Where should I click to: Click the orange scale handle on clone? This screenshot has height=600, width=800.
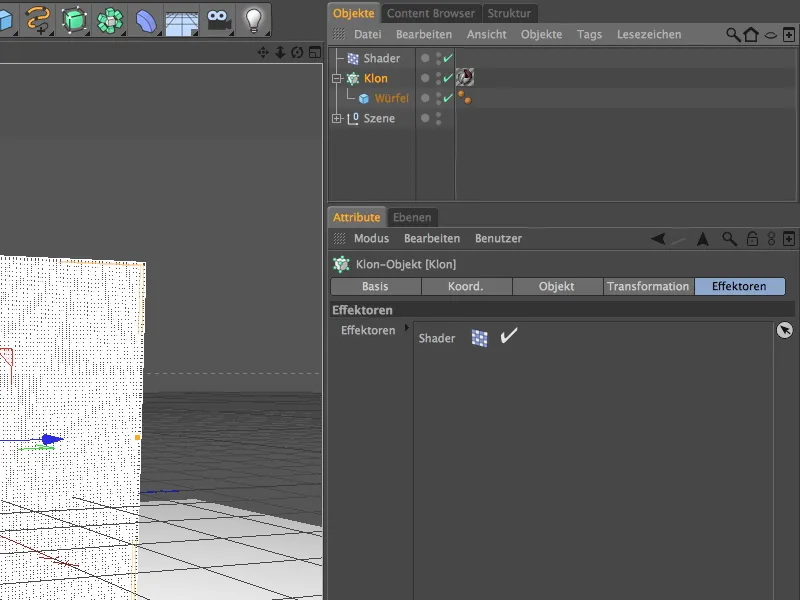pyautogui.click(x=137, y=437)
